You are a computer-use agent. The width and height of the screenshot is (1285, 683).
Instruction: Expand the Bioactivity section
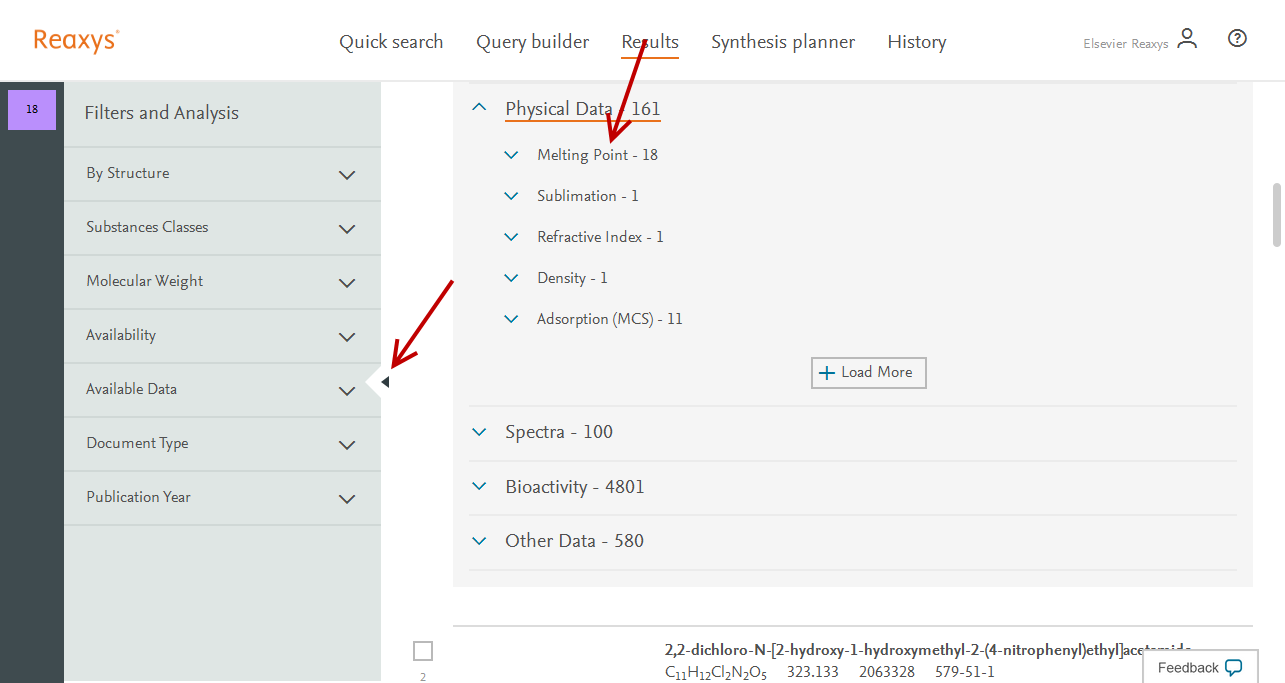tap(480, 487)
